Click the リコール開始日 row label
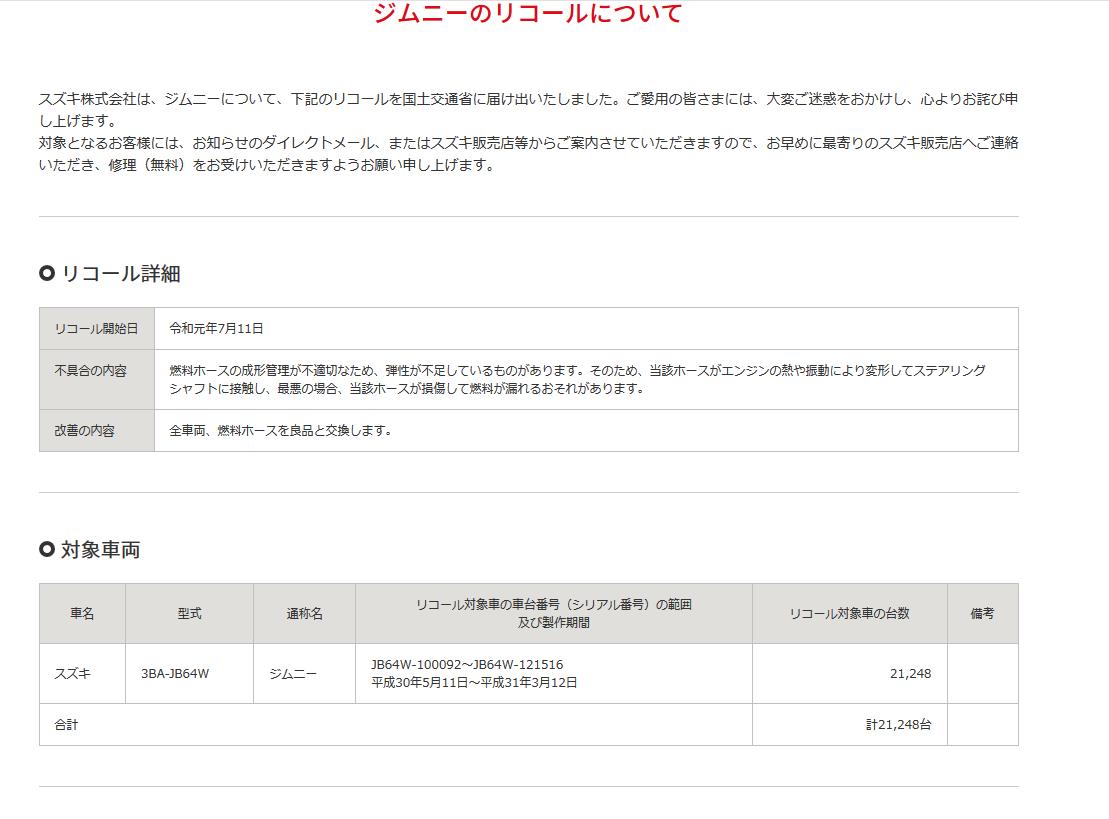1109x819 pixels. click(96, 329)
